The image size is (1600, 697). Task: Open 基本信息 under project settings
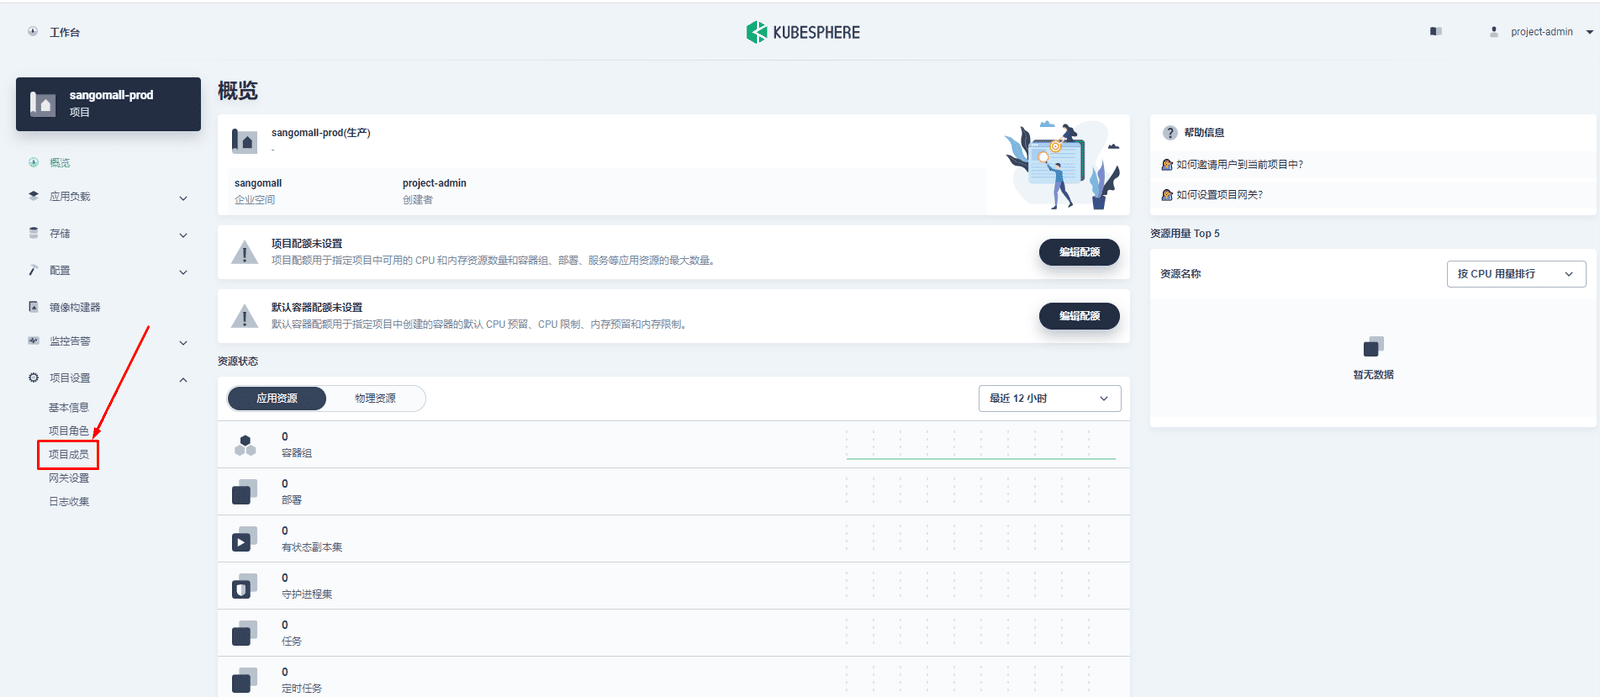pyautogui.click(x=69, y=408)
